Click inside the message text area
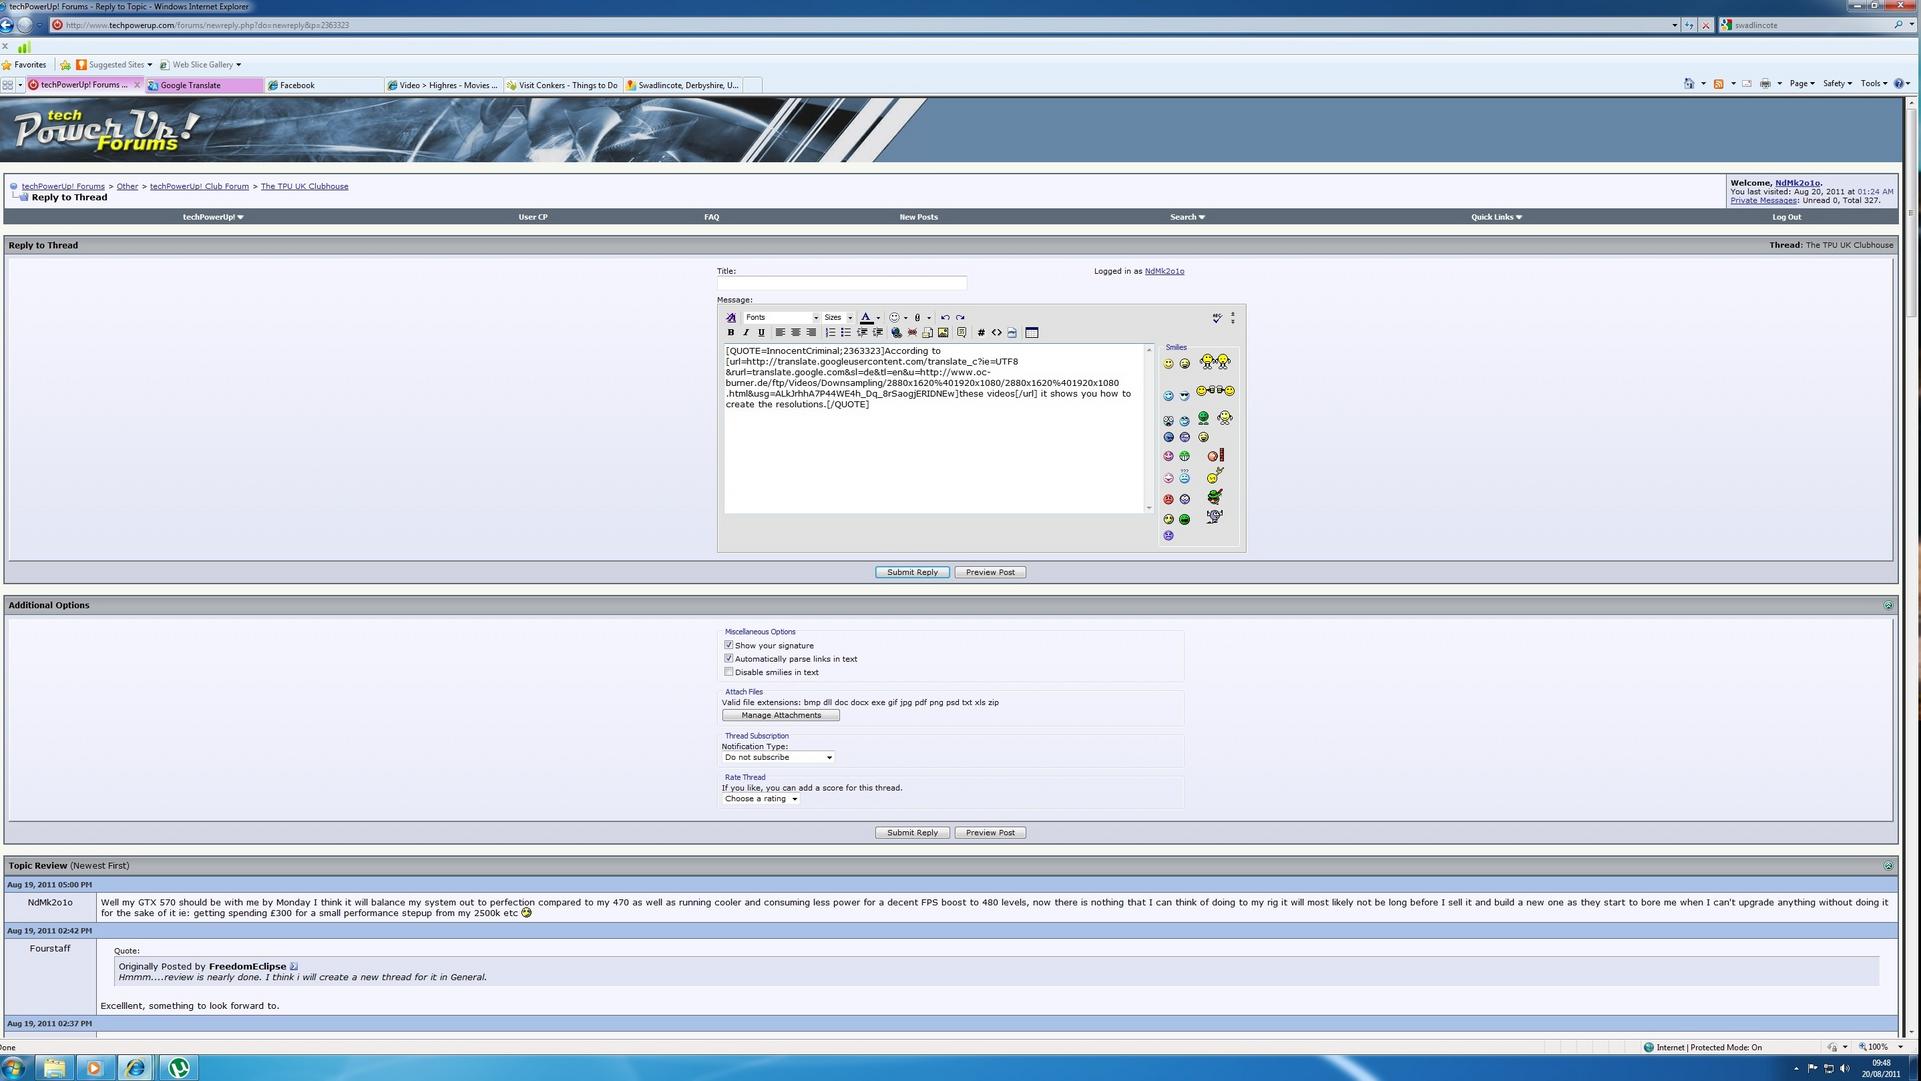The width and height of the screenshot is (1921, 1081). (x=934, y=428)
